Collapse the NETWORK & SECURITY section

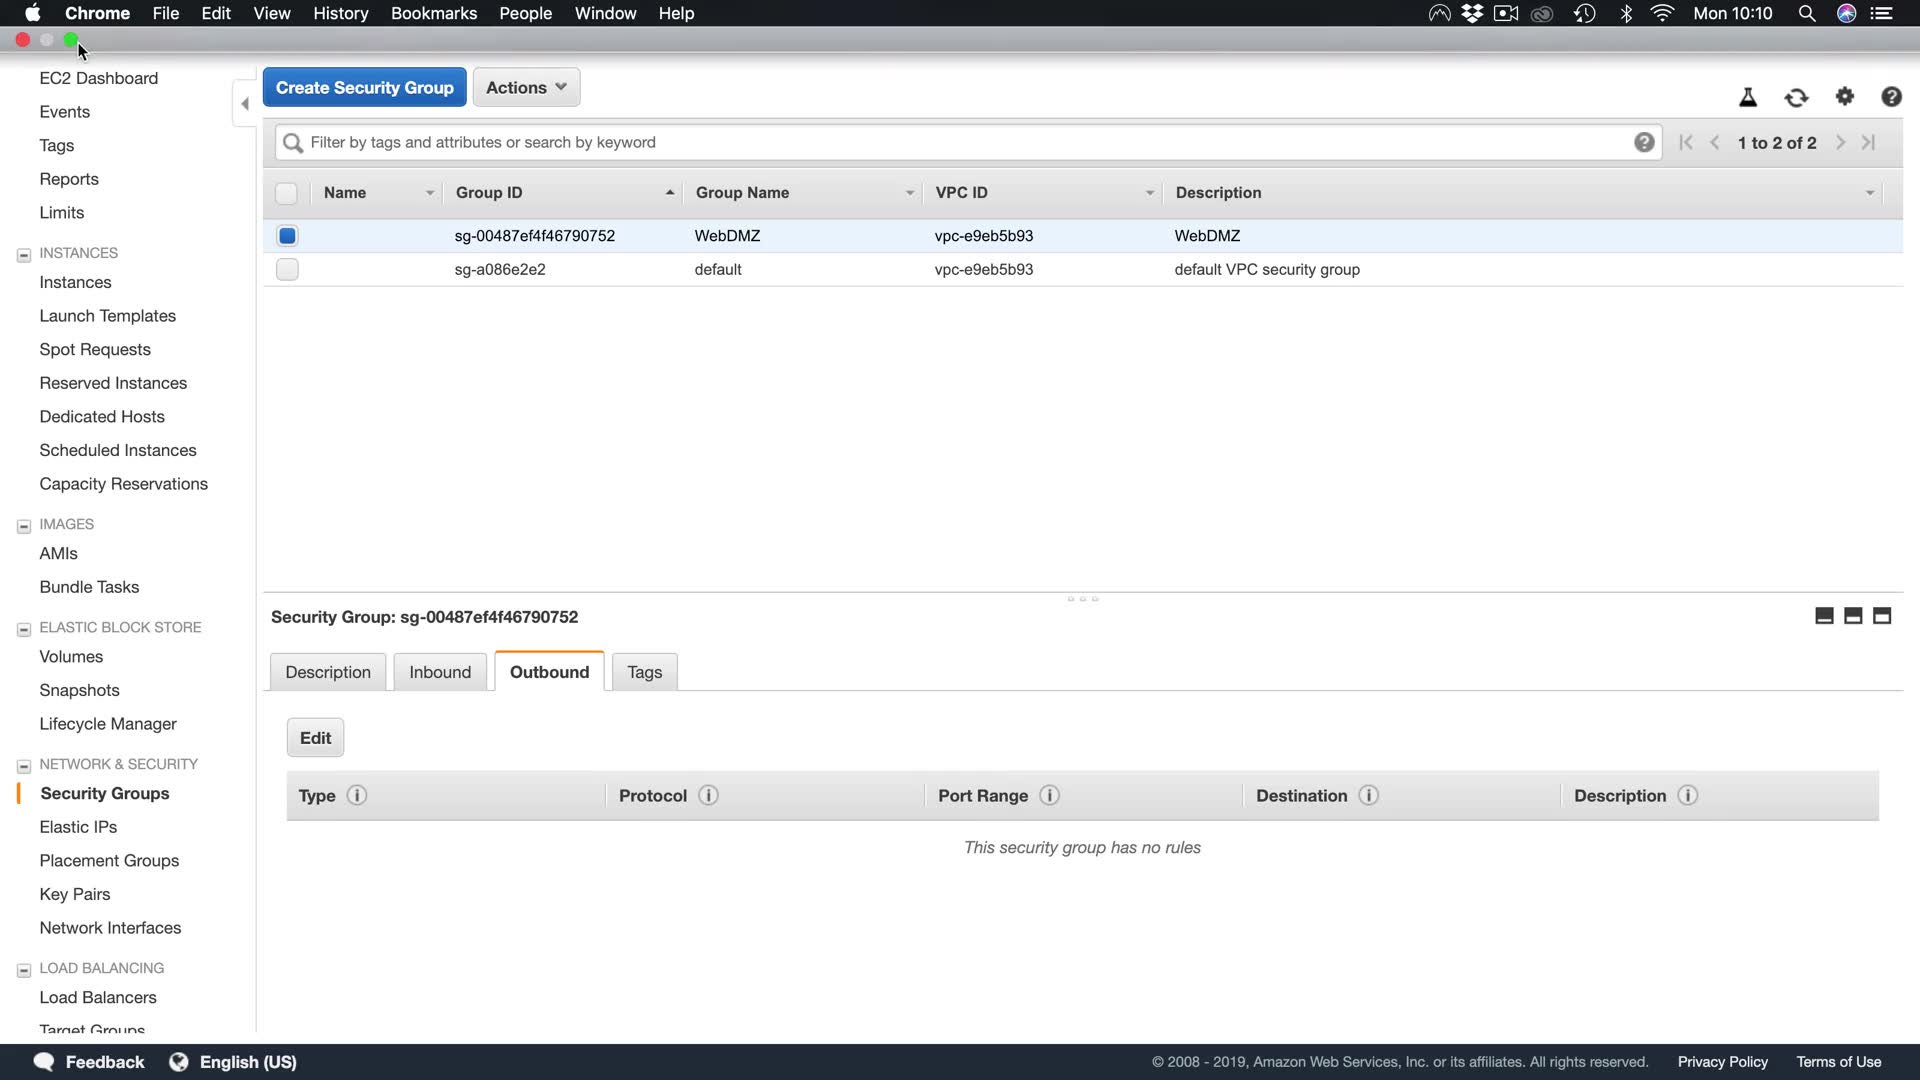click(24, 765)
